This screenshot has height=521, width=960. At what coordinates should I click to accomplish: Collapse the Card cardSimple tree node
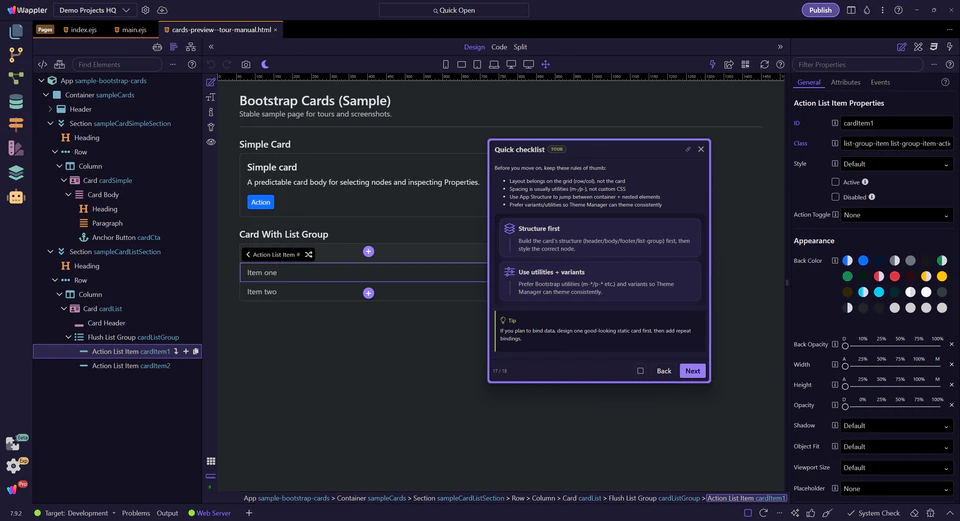point(64,181)
